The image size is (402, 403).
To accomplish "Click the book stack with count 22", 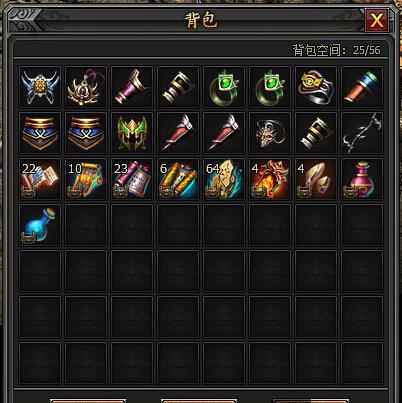I will 40,179.
